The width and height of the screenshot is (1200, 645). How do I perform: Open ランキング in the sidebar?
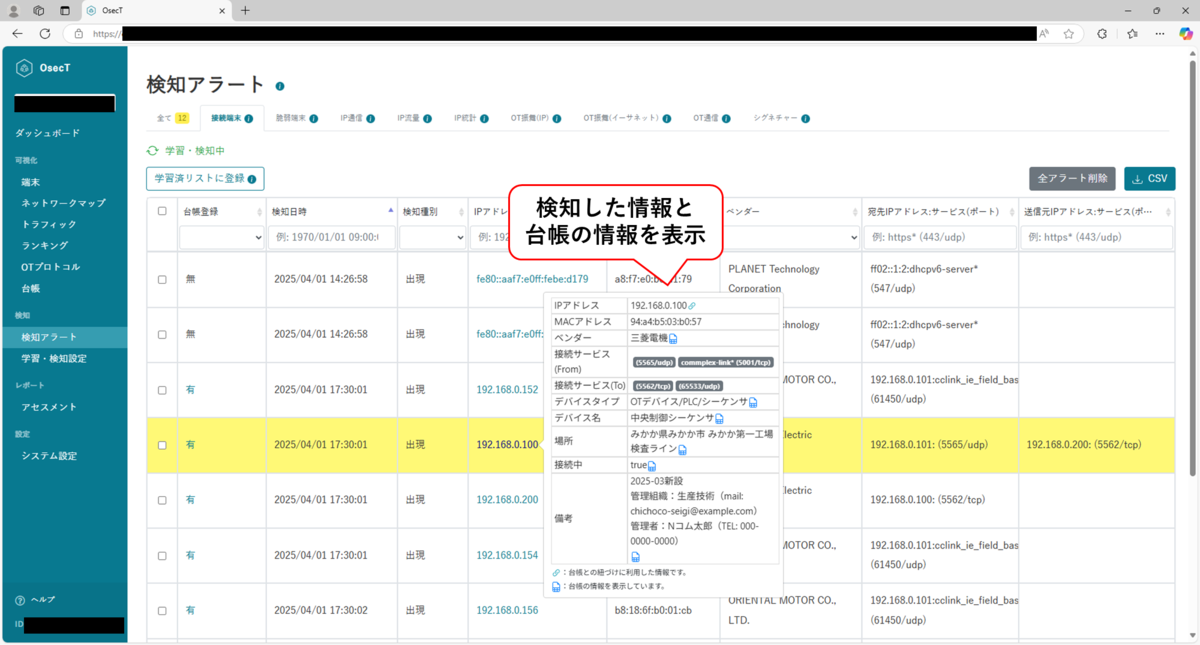[45, 246]
